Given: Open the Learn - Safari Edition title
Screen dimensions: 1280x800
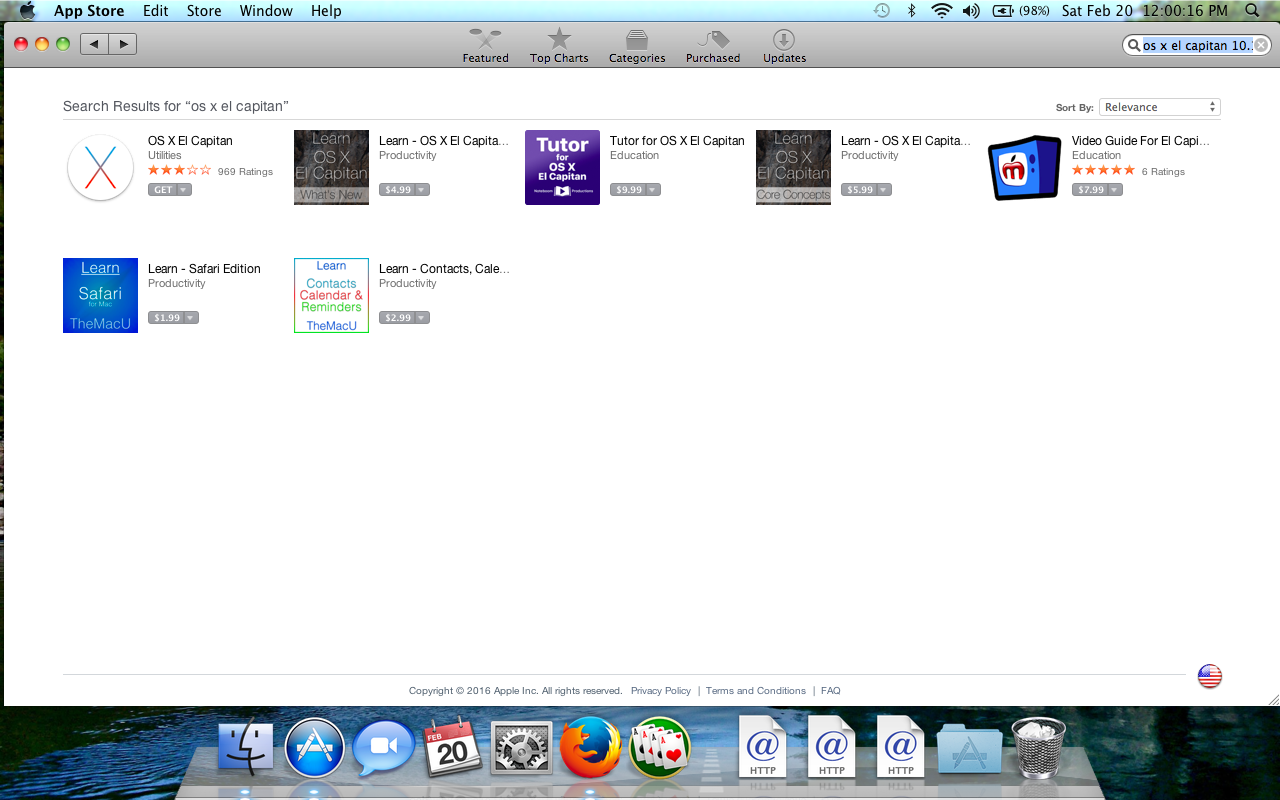Looking at the screenshot, I should [204, 269].
